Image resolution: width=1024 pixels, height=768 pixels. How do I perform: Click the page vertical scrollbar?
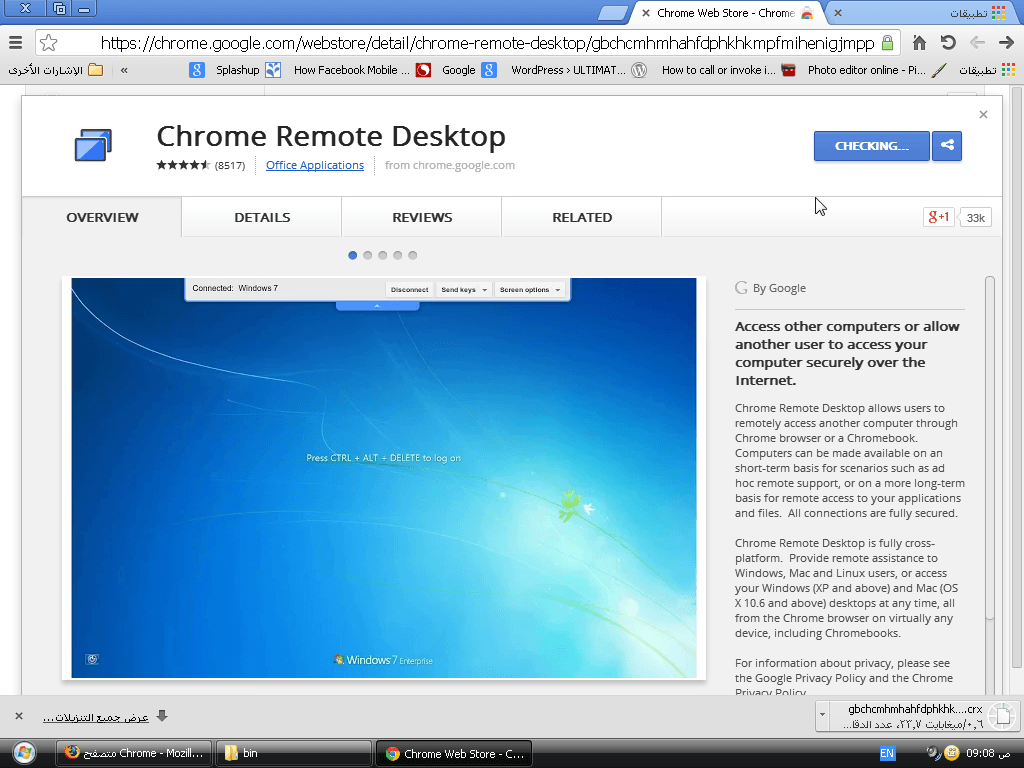[1017, 379]
